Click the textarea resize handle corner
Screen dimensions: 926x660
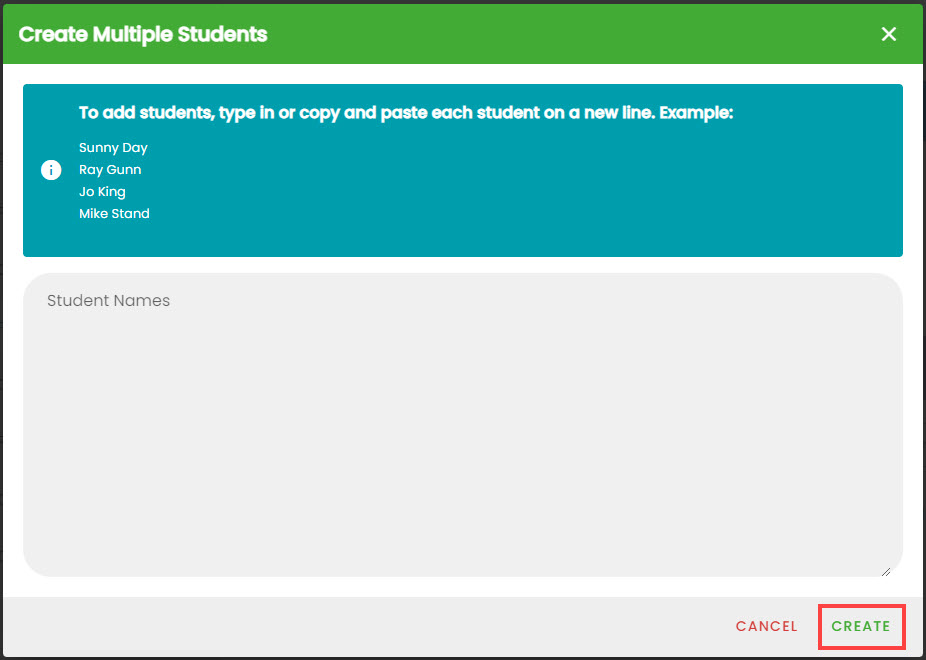(x=886, y=571)
